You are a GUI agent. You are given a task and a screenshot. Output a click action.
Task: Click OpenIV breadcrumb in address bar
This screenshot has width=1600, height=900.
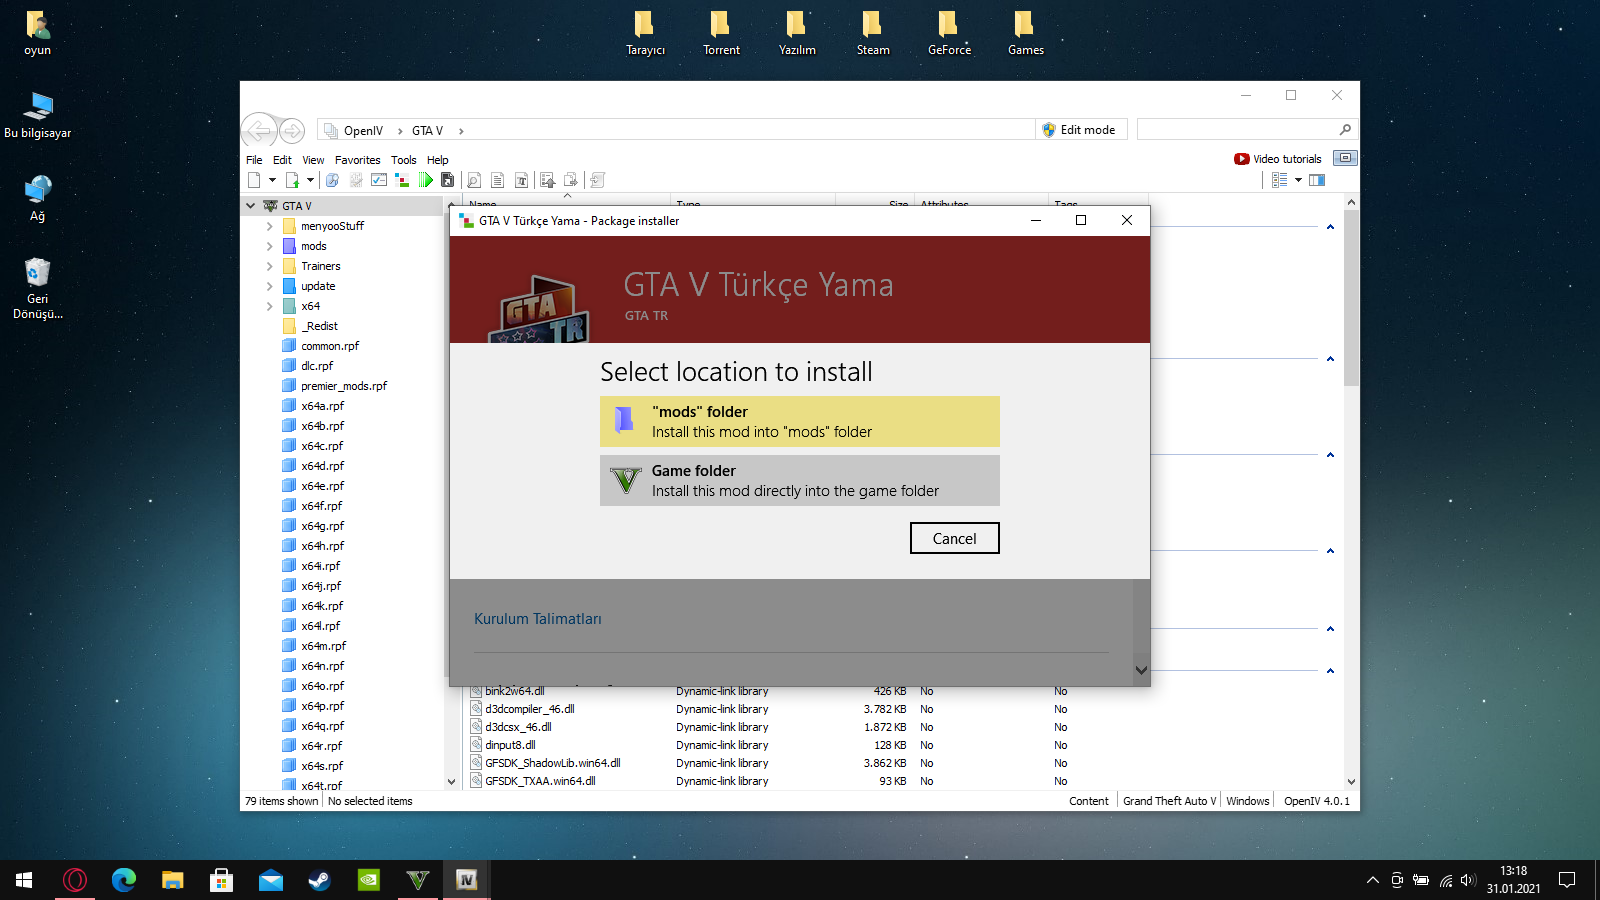[363, 131]
